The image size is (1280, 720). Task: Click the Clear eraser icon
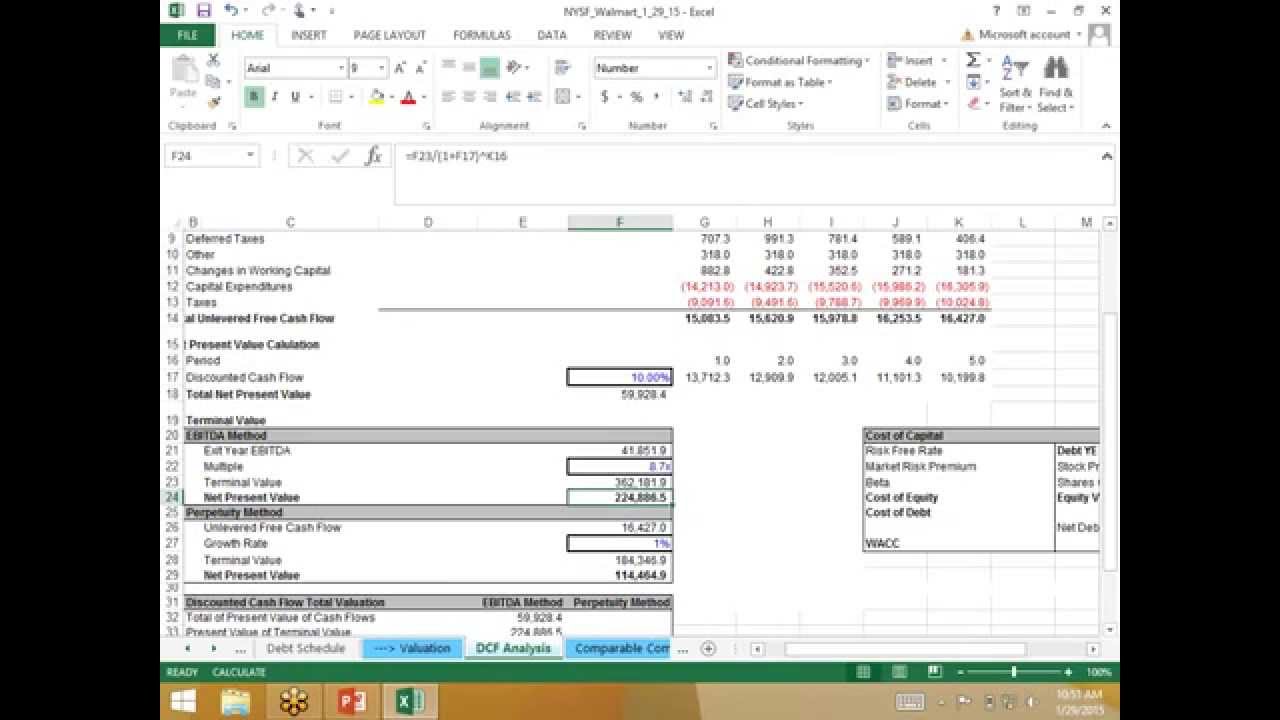point(972,103)
